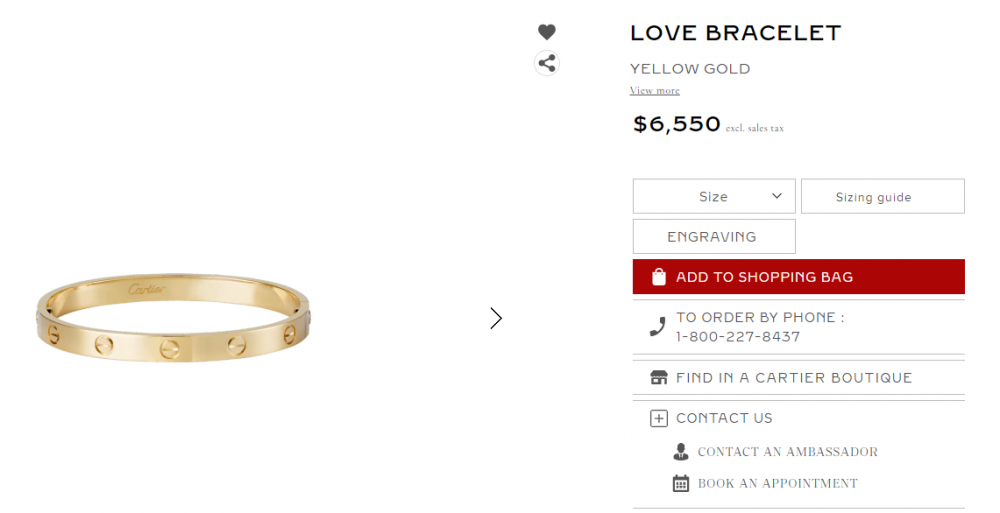The height and width of the screenshot is (513, 1000).
Task: Click the gold Love bracelet image
Action: pyautogui.click(x=175, y=317)
